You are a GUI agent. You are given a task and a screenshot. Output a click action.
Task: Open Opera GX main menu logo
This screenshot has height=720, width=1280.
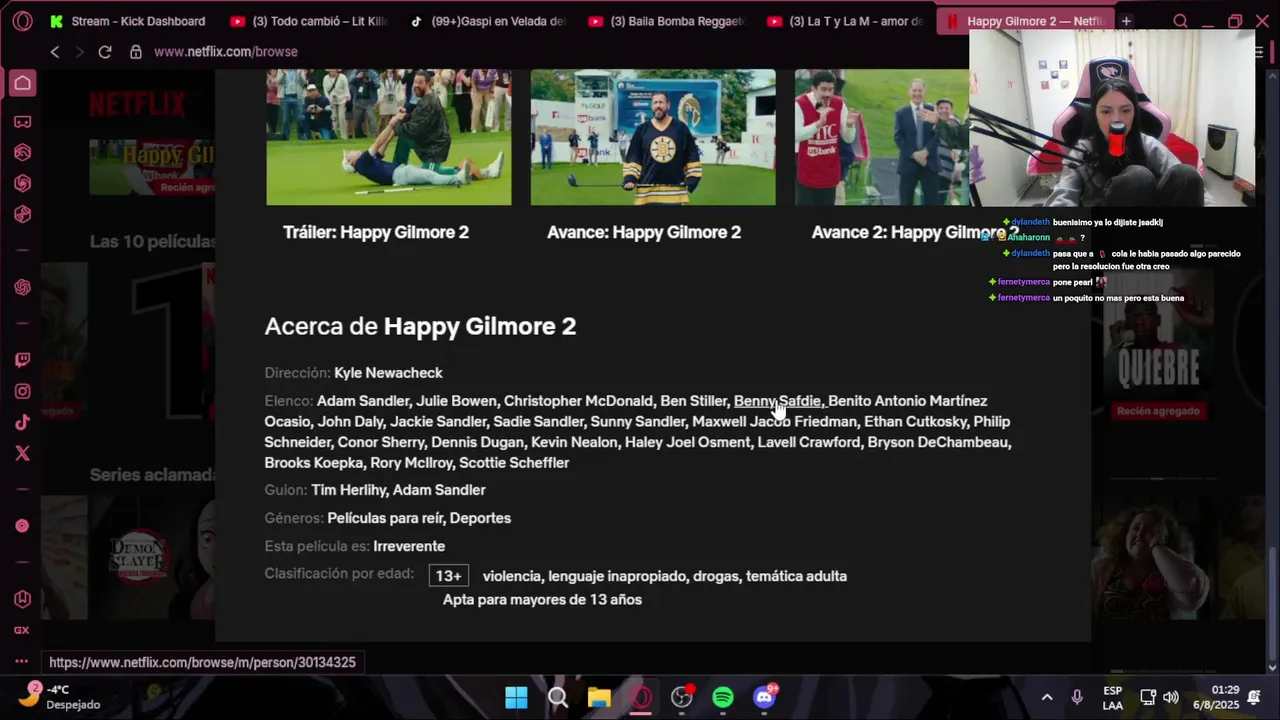(x=22, y=21)
